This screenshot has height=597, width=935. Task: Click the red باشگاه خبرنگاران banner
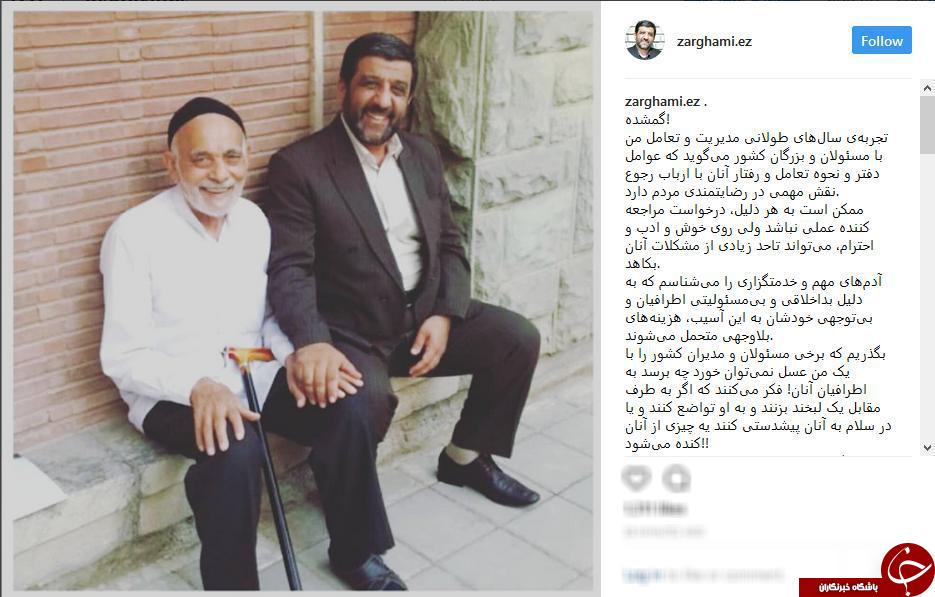click(841, 587)
